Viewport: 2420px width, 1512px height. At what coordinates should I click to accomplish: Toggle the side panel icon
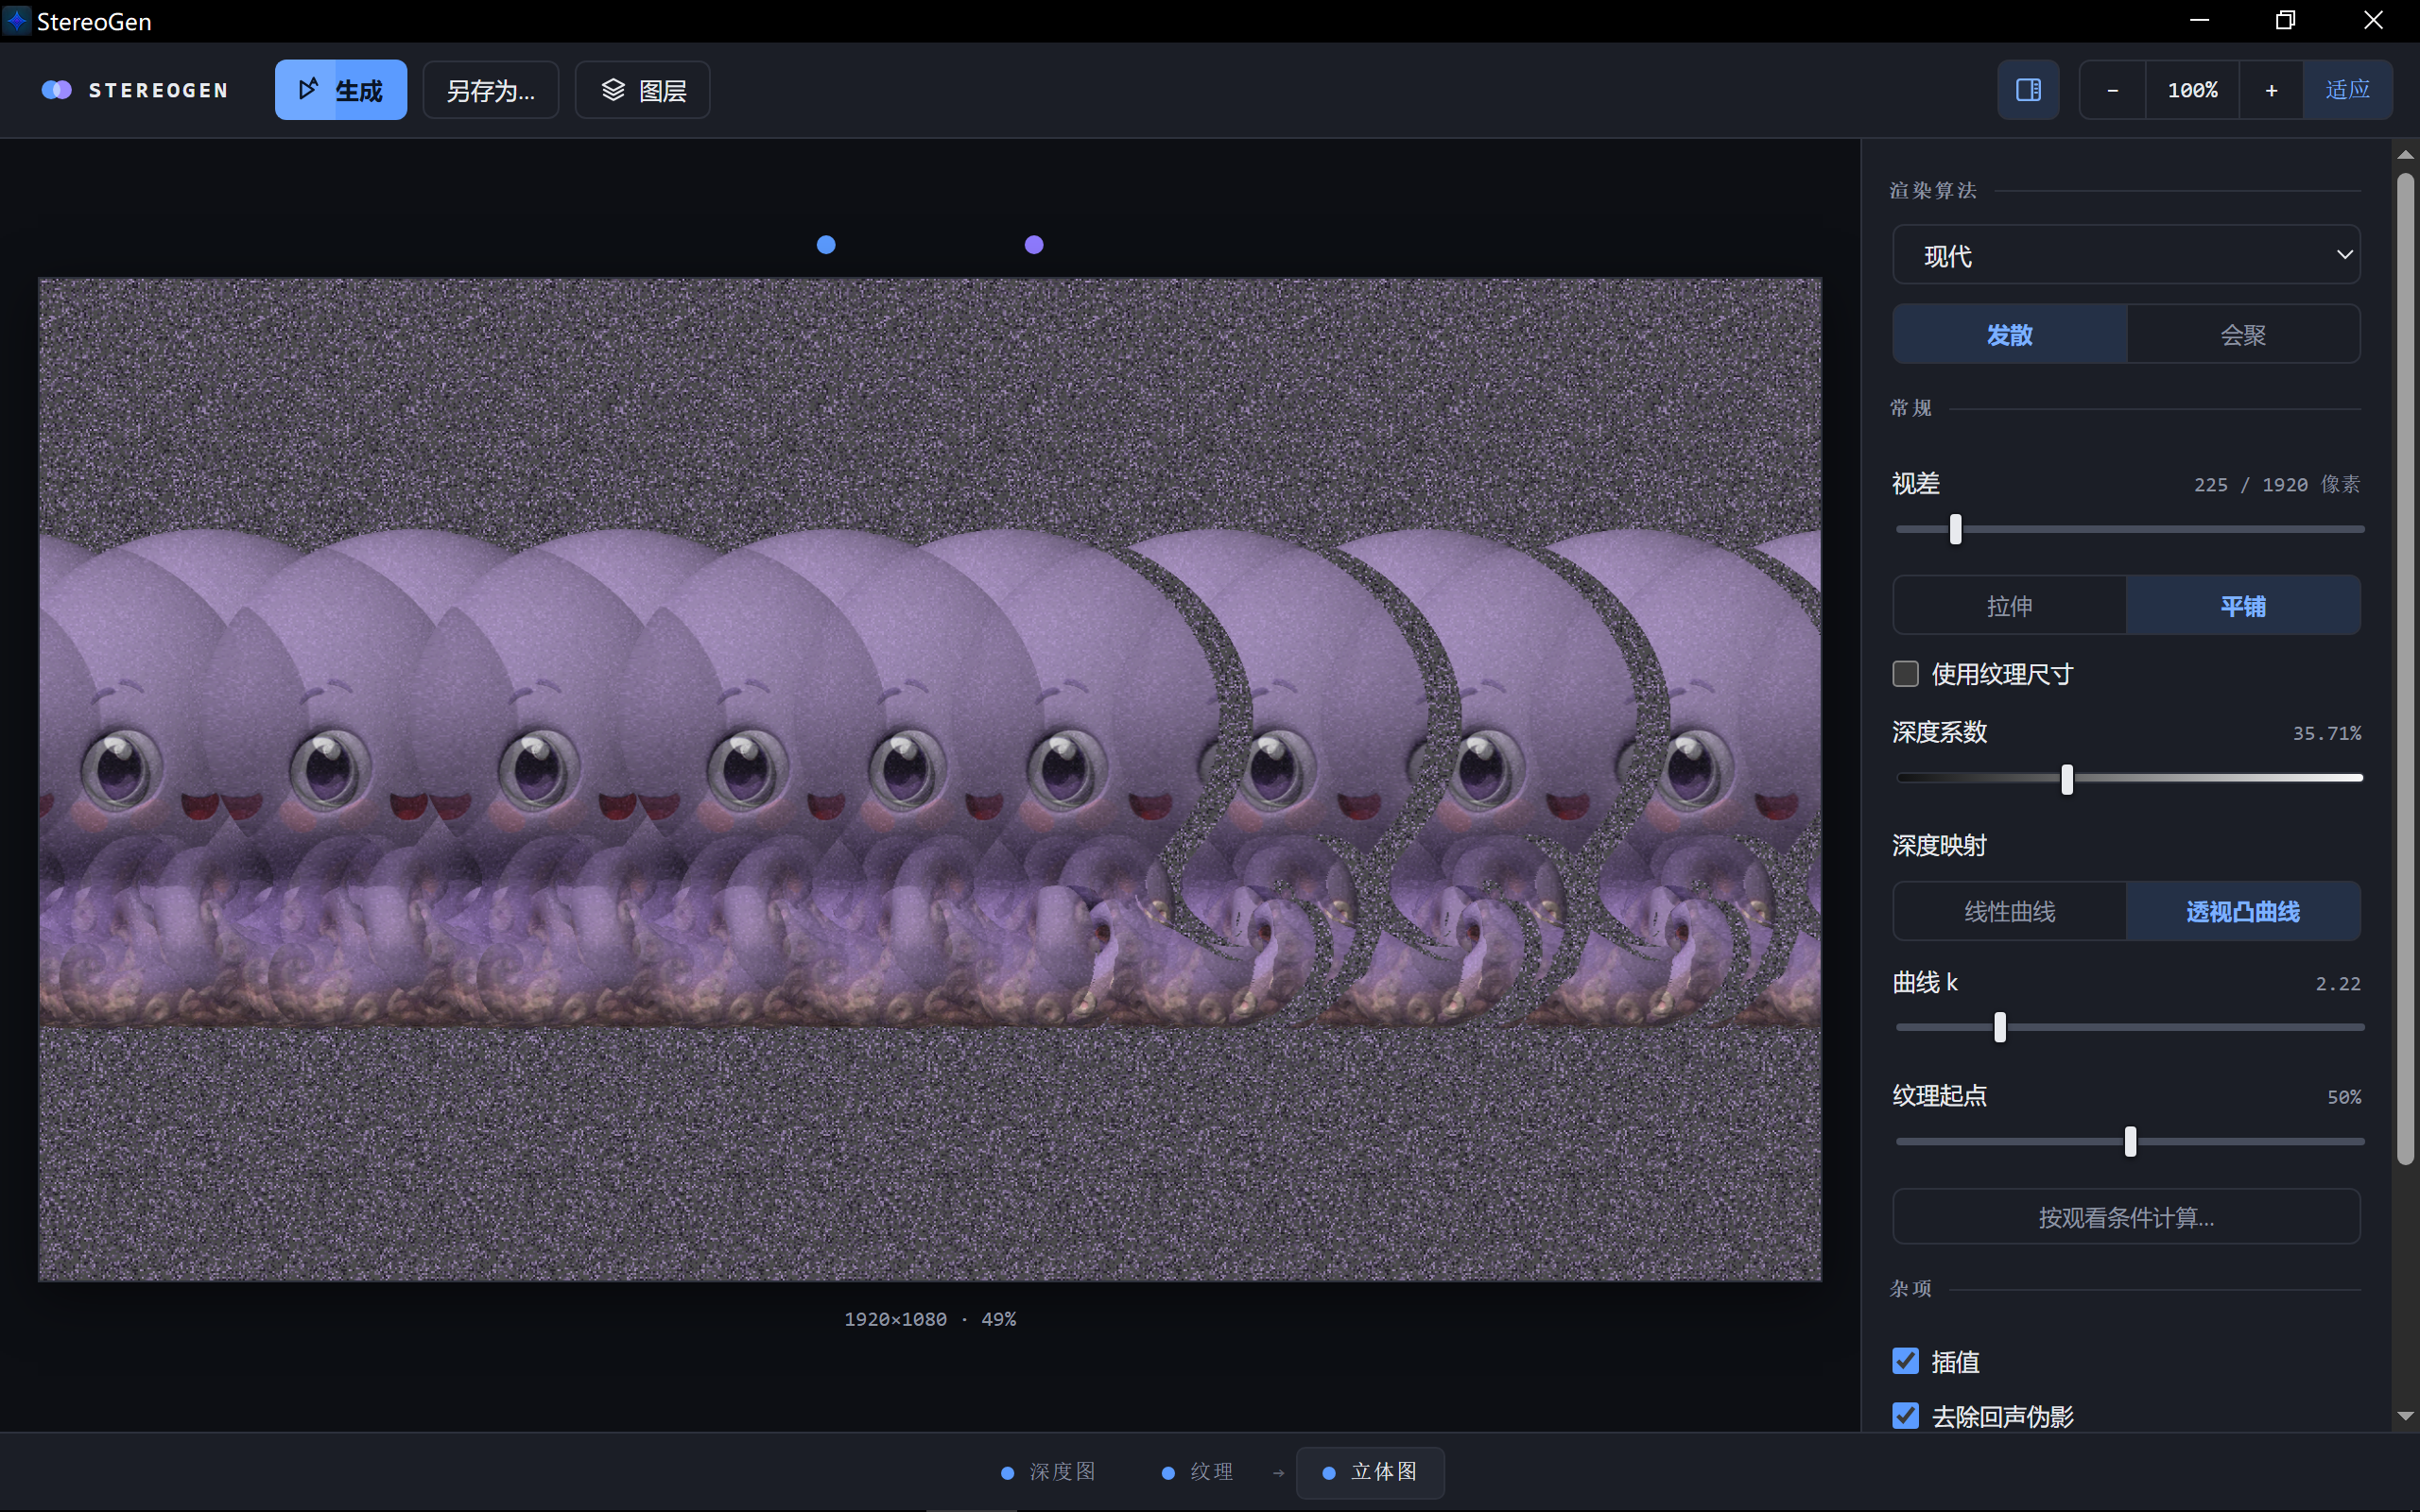pyautogui.click(x=2028, y=90)
